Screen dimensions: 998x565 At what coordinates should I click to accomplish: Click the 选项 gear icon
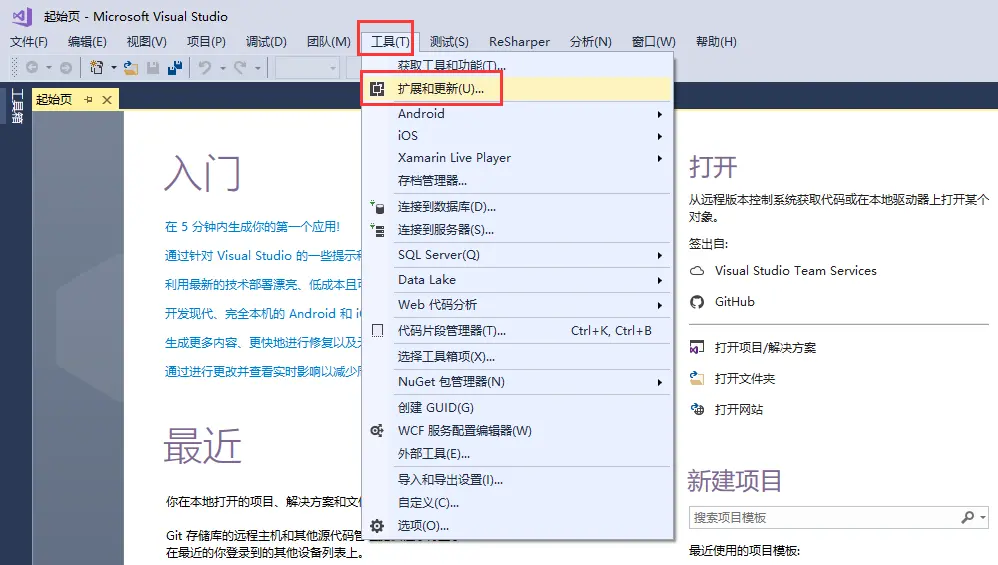click(x=377, y=526)
